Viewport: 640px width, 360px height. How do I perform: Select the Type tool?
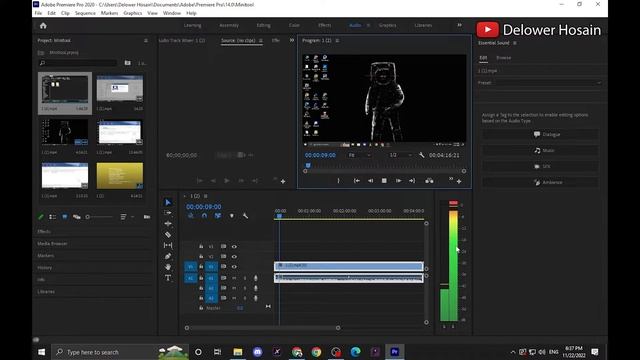point(168,278)
